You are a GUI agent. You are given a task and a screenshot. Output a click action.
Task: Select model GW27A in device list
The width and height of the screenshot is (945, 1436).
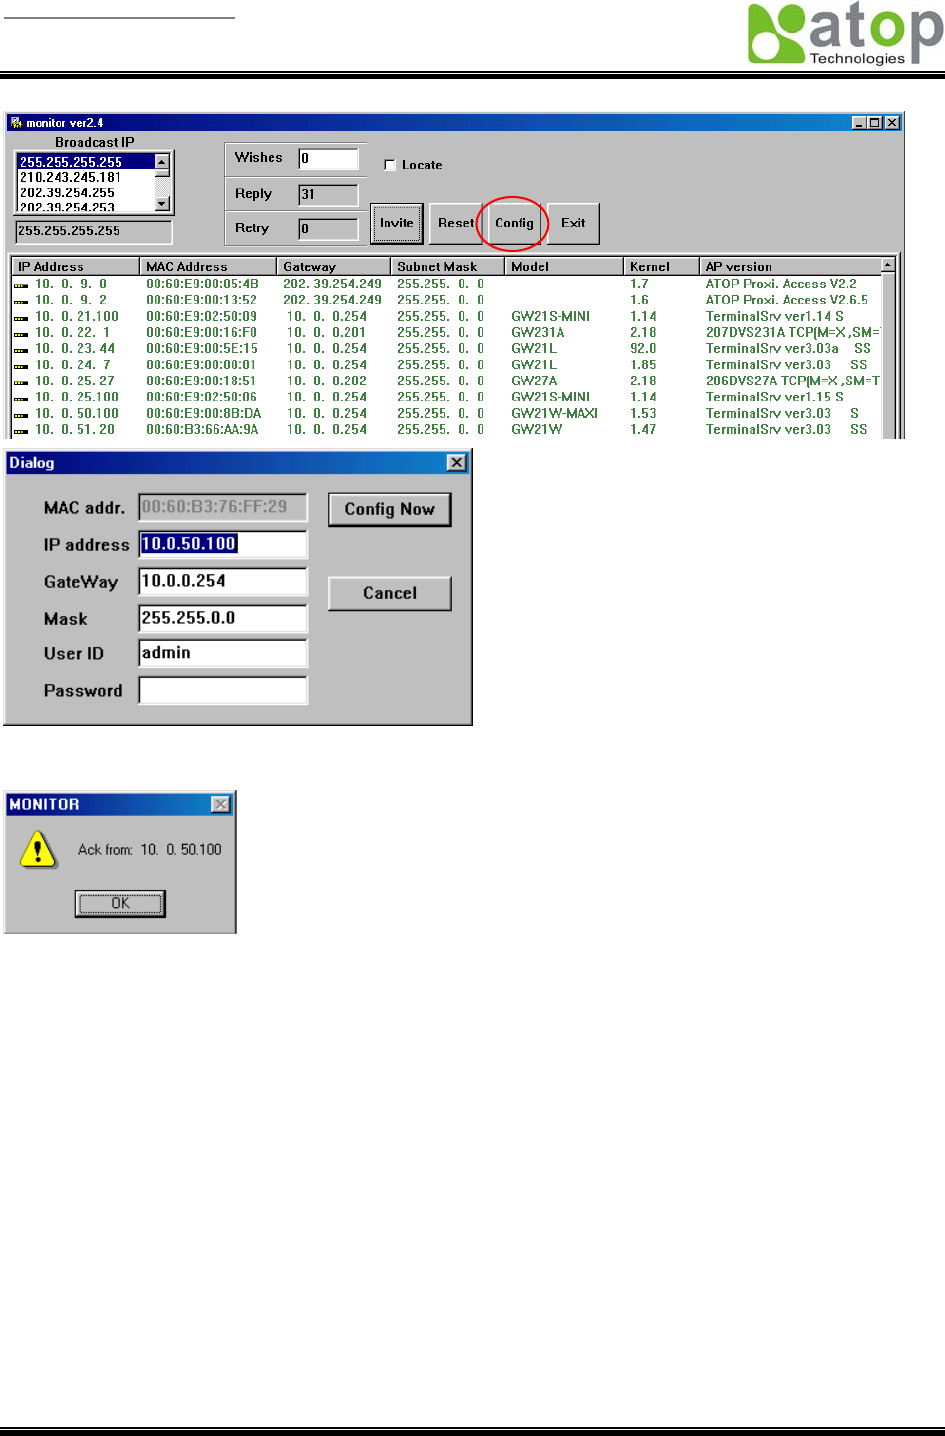[x=534, y=381]
